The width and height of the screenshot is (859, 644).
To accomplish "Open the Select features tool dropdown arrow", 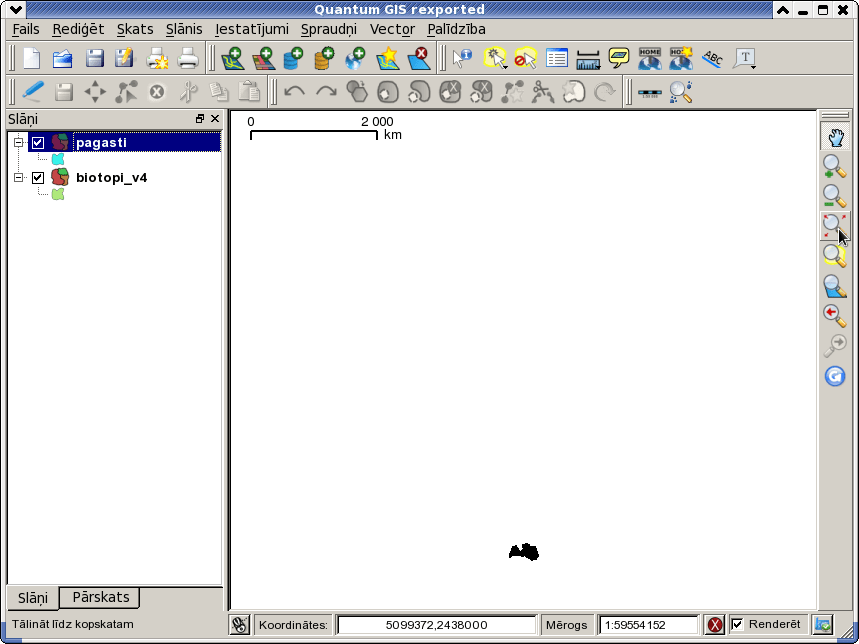I will (x=505, y=66).
